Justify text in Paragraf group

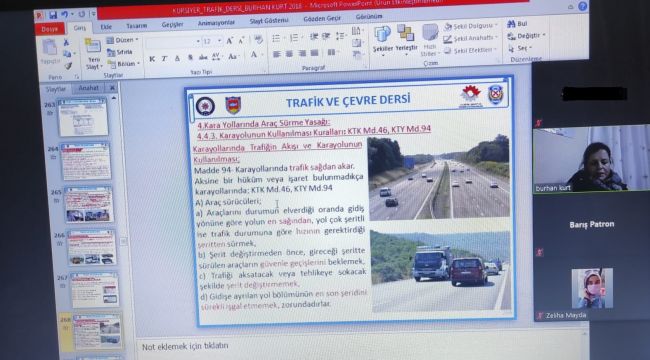click(x=315, y=53)
